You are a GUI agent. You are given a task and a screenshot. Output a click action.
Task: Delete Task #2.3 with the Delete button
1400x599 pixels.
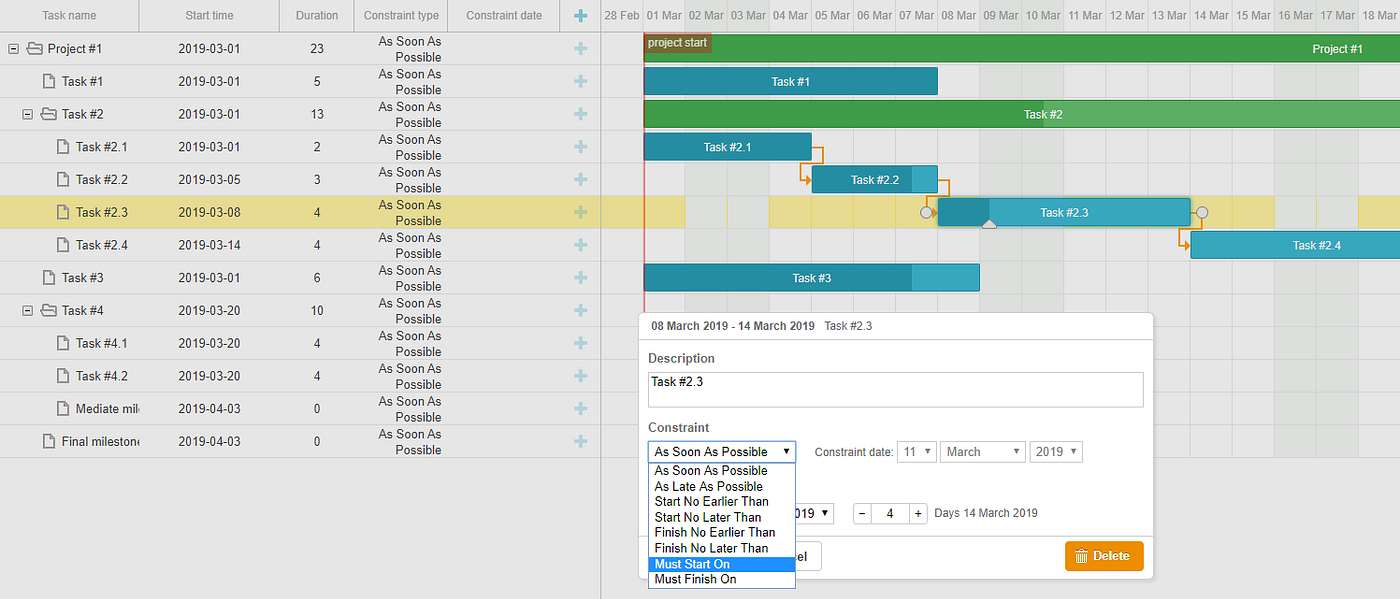(1104, 556)
